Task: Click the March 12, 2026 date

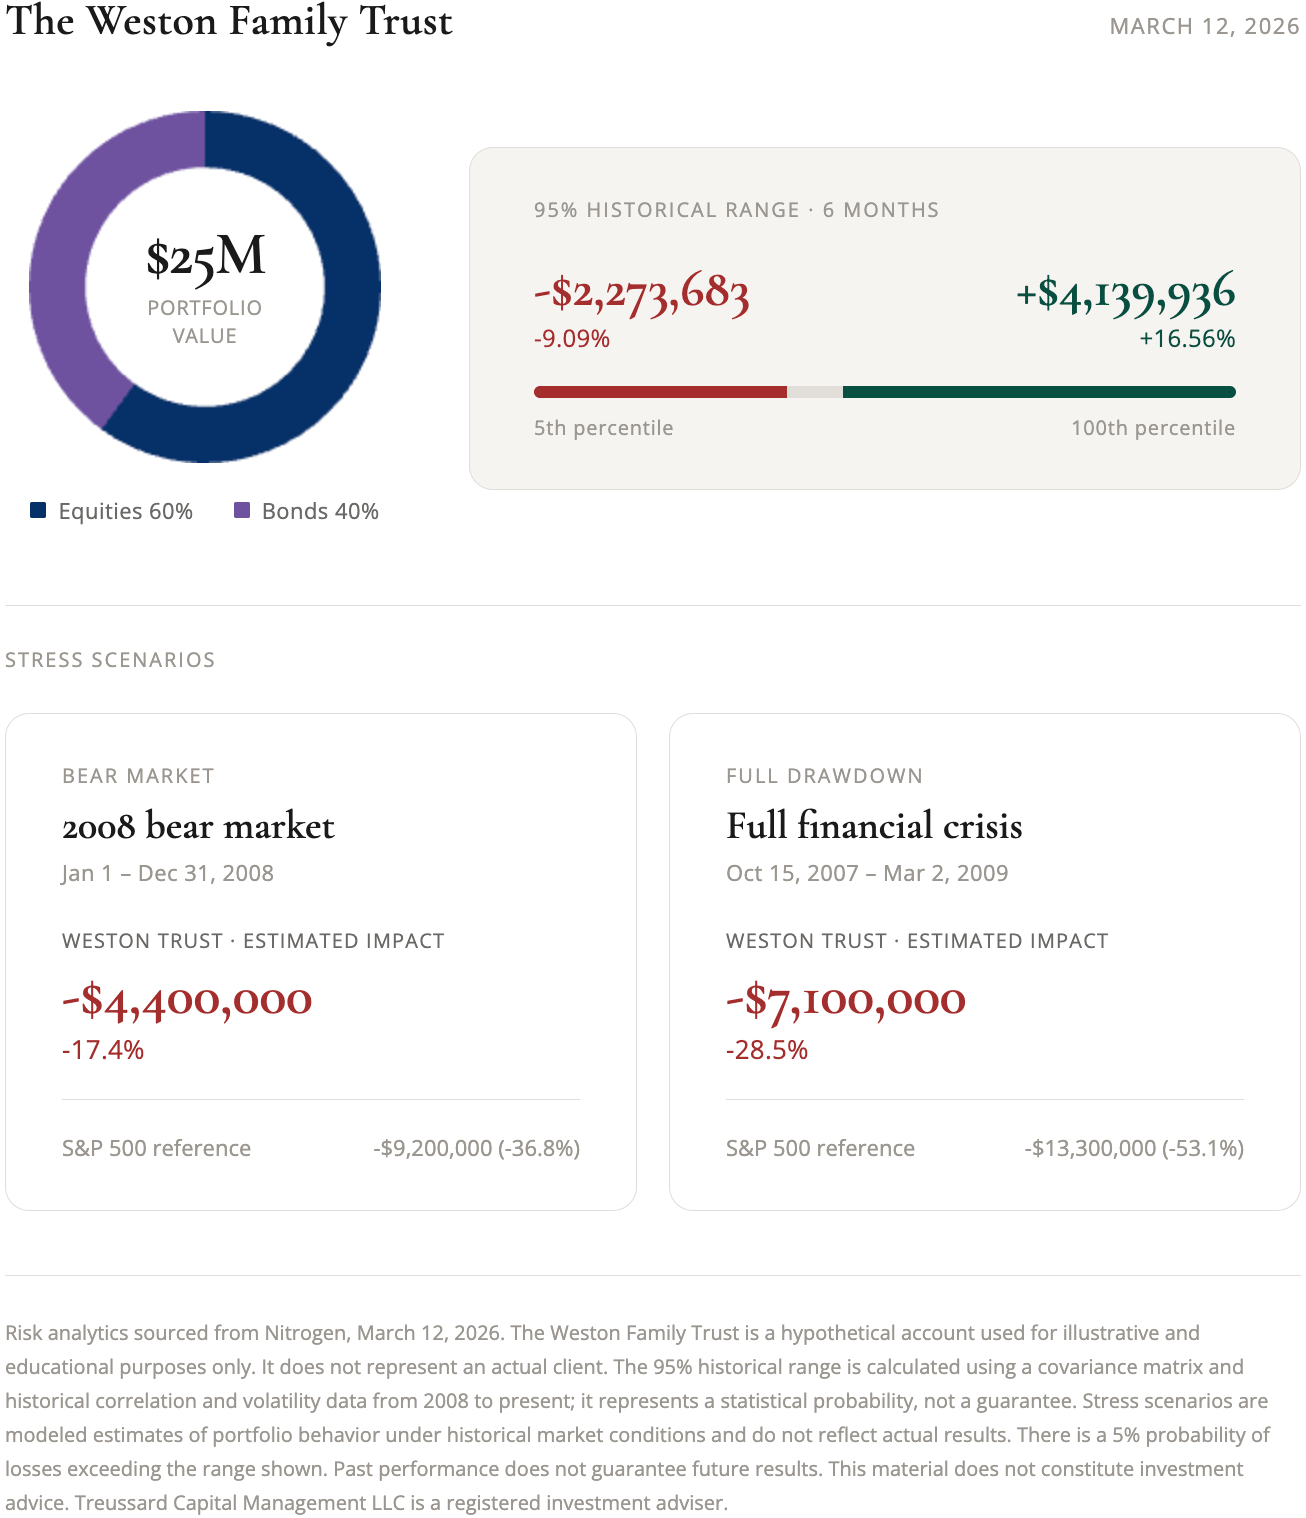Action: pyautogui.click(x=1204, y=27)
